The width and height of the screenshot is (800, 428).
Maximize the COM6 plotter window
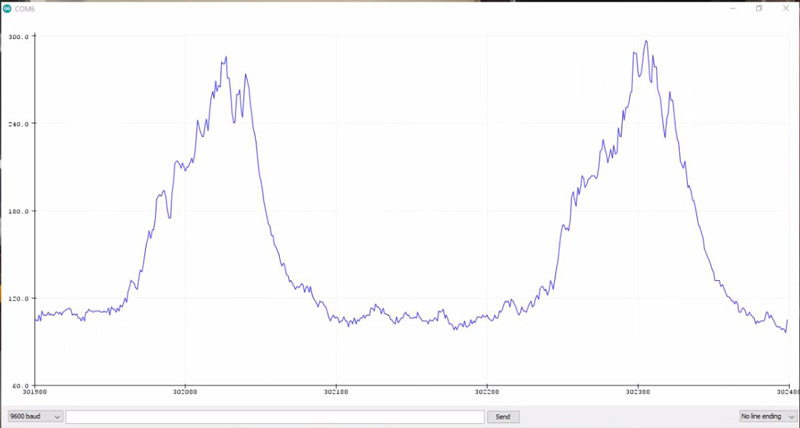pos(758,7)
